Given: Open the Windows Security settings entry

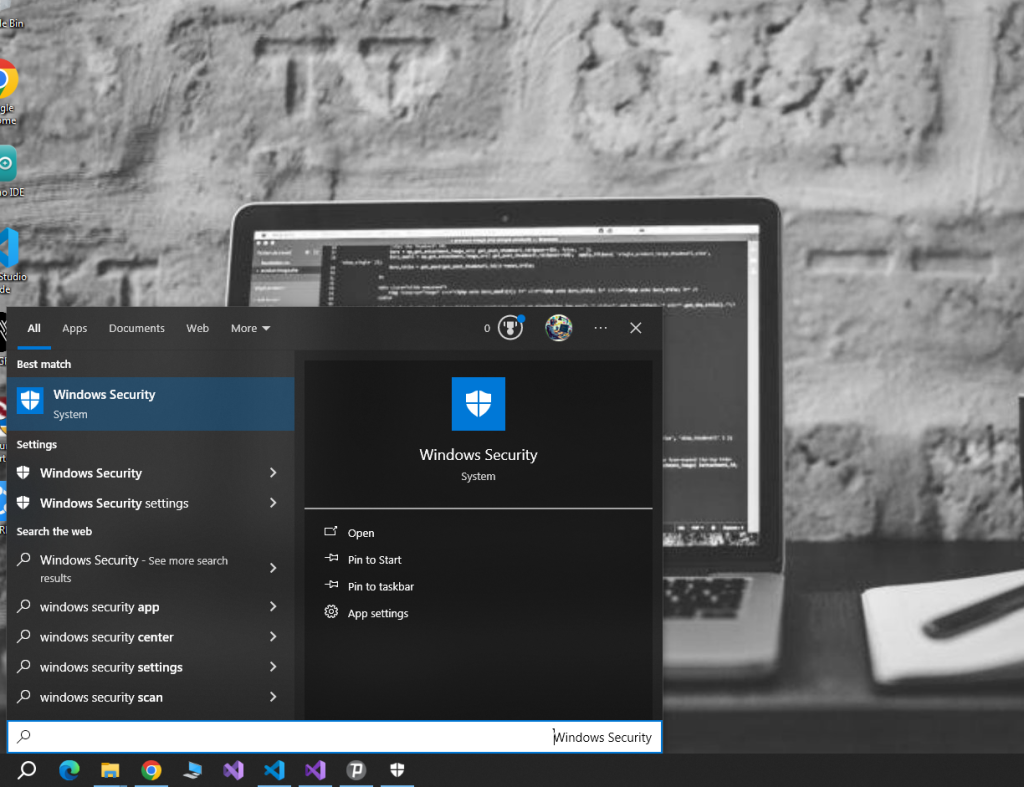Looking at the screenshot, I should tap(91, 473).
